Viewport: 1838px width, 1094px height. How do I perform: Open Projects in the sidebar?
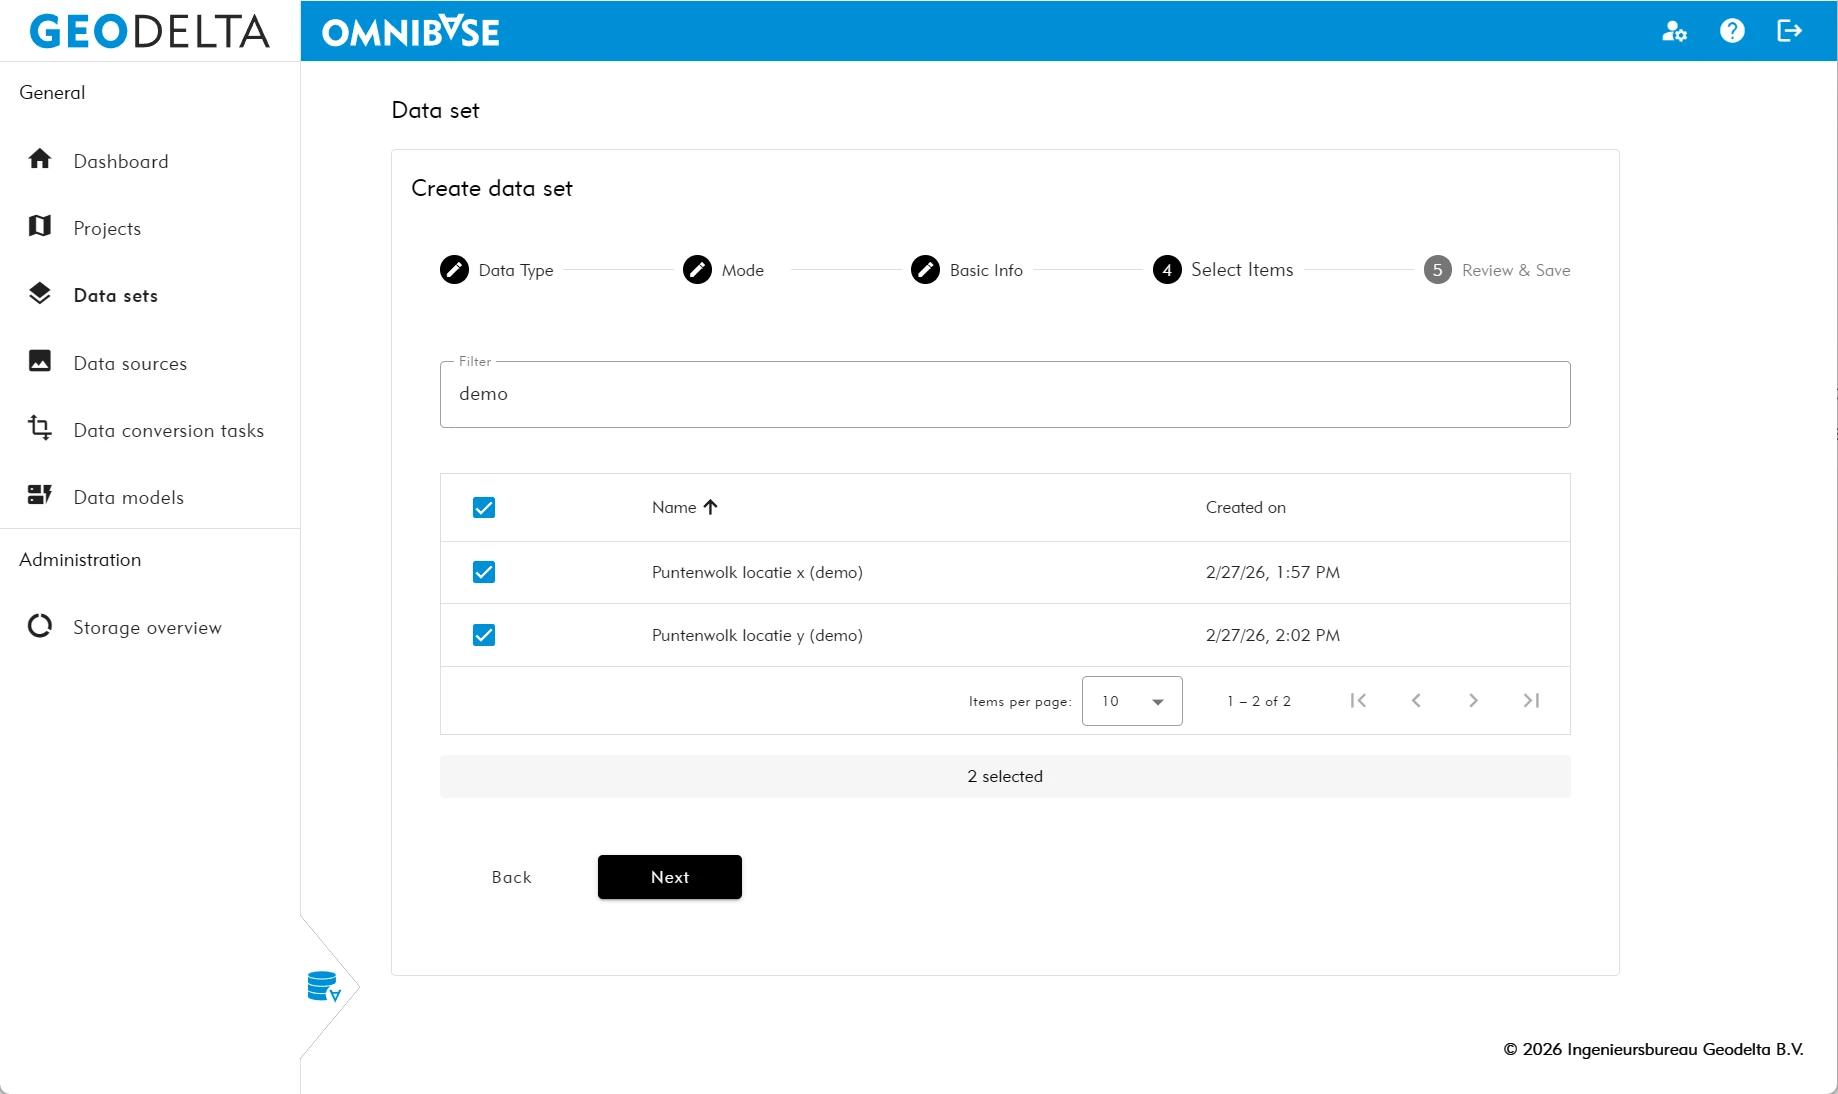[x=107, y=228]
